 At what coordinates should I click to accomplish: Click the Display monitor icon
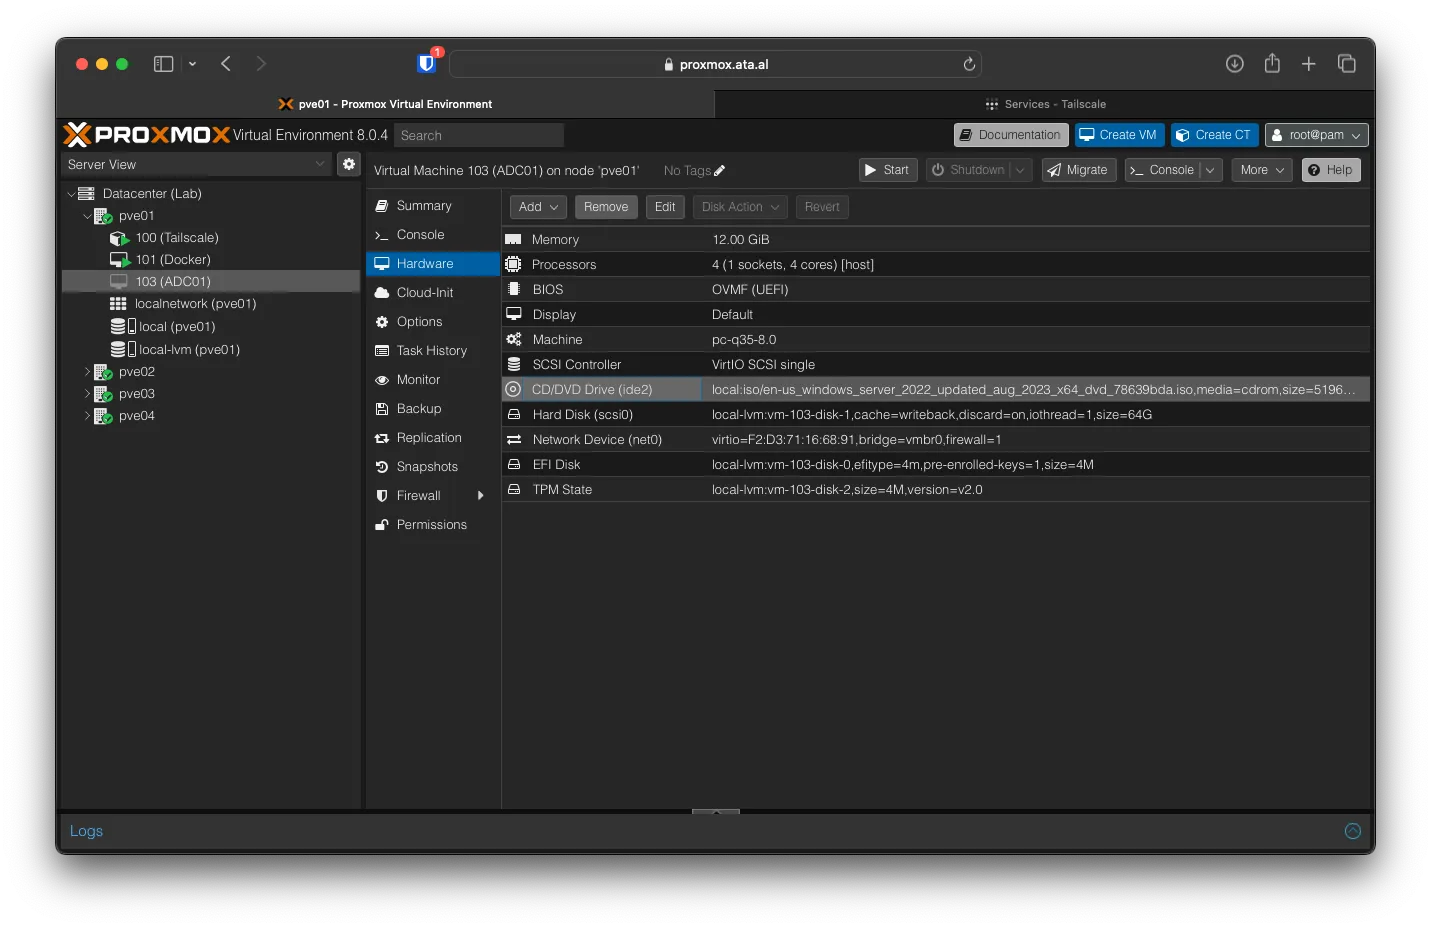(514, 314)
